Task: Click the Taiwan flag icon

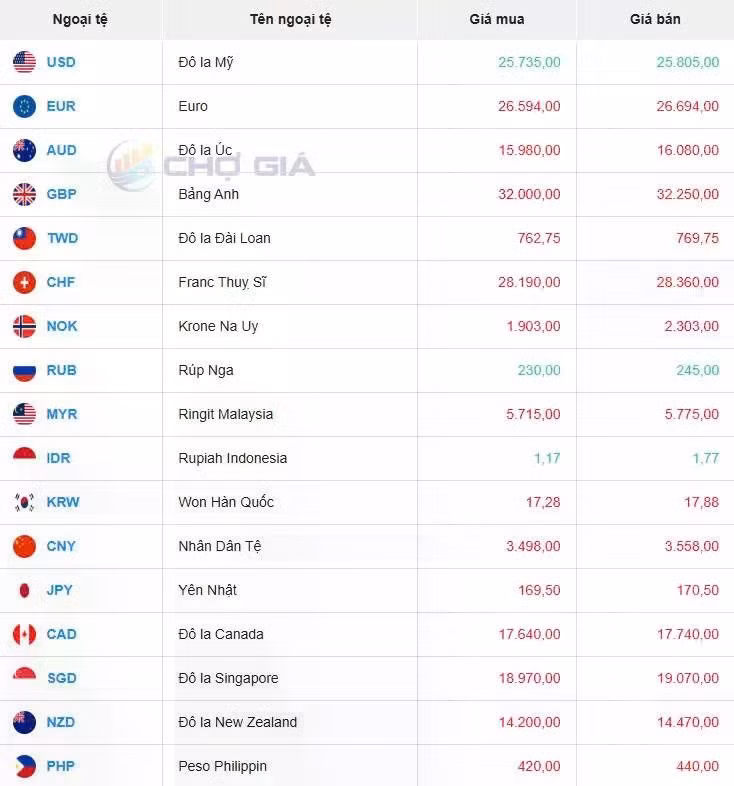Action: point(24,238)
